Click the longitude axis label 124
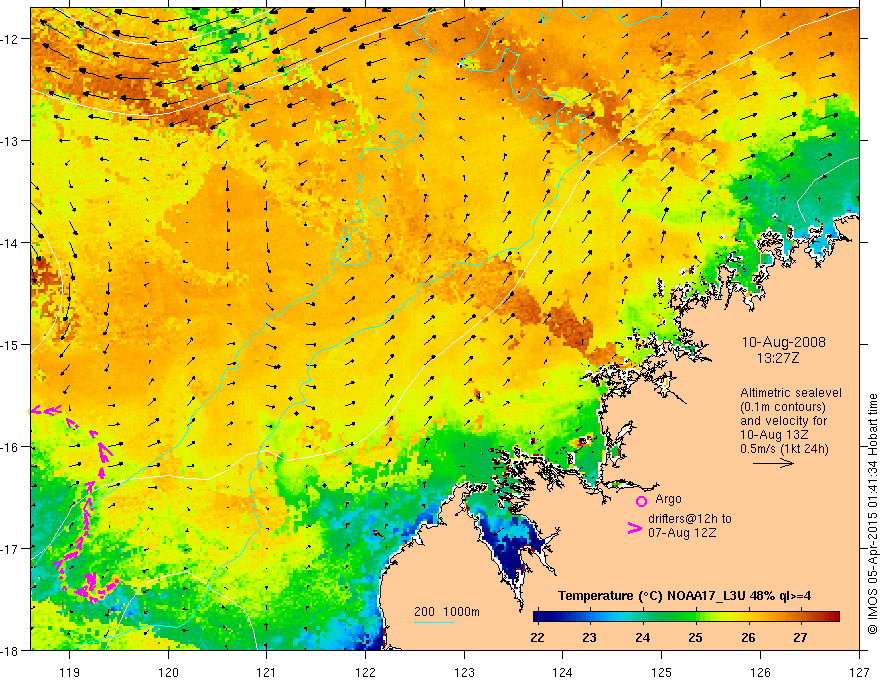 [x=562, y=672]
